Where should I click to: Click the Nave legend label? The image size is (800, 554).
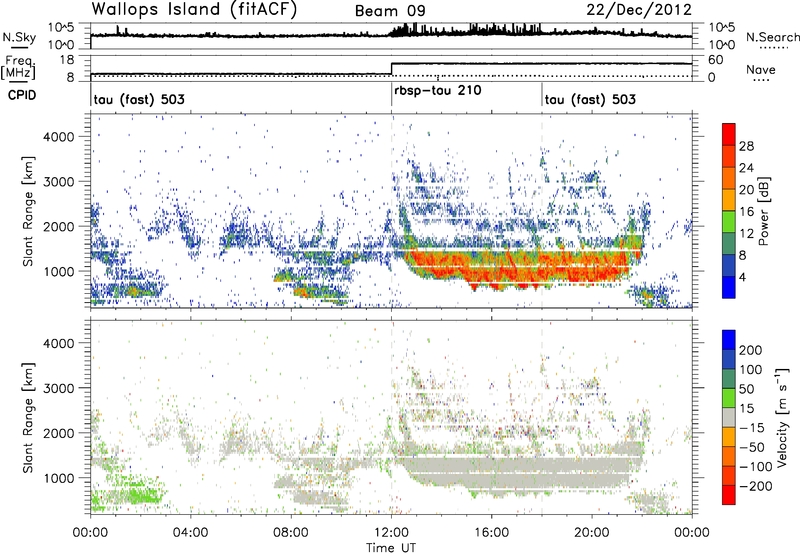click(761, 69)
